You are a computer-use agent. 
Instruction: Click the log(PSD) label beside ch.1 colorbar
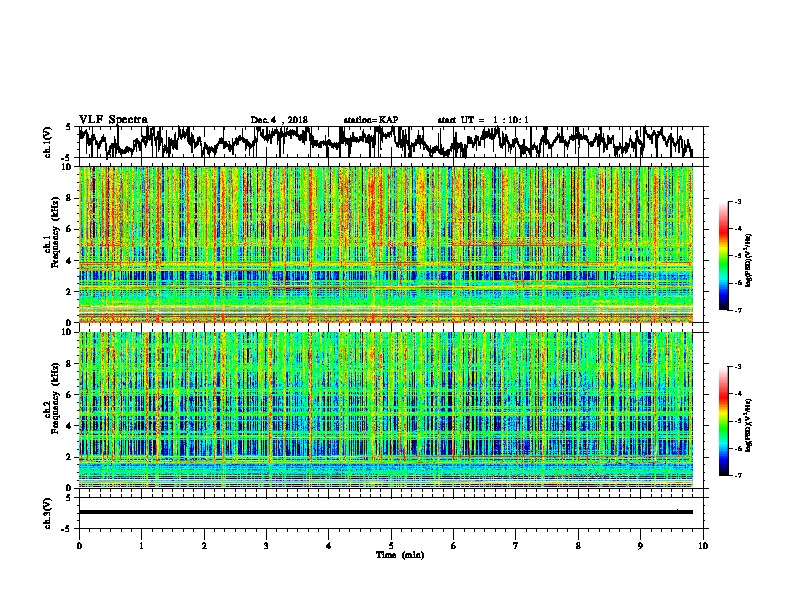(749, 261)
